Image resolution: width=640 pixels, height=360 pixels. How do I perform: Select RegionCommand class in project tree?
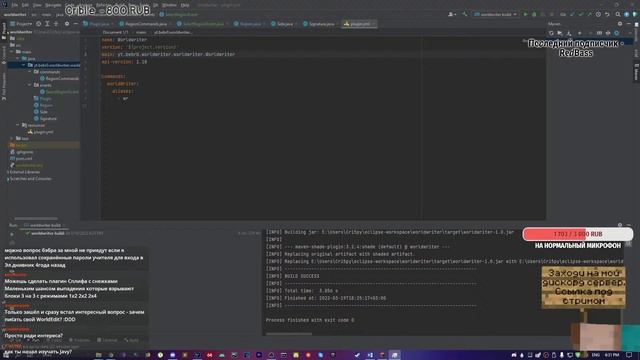click(59, 78)
